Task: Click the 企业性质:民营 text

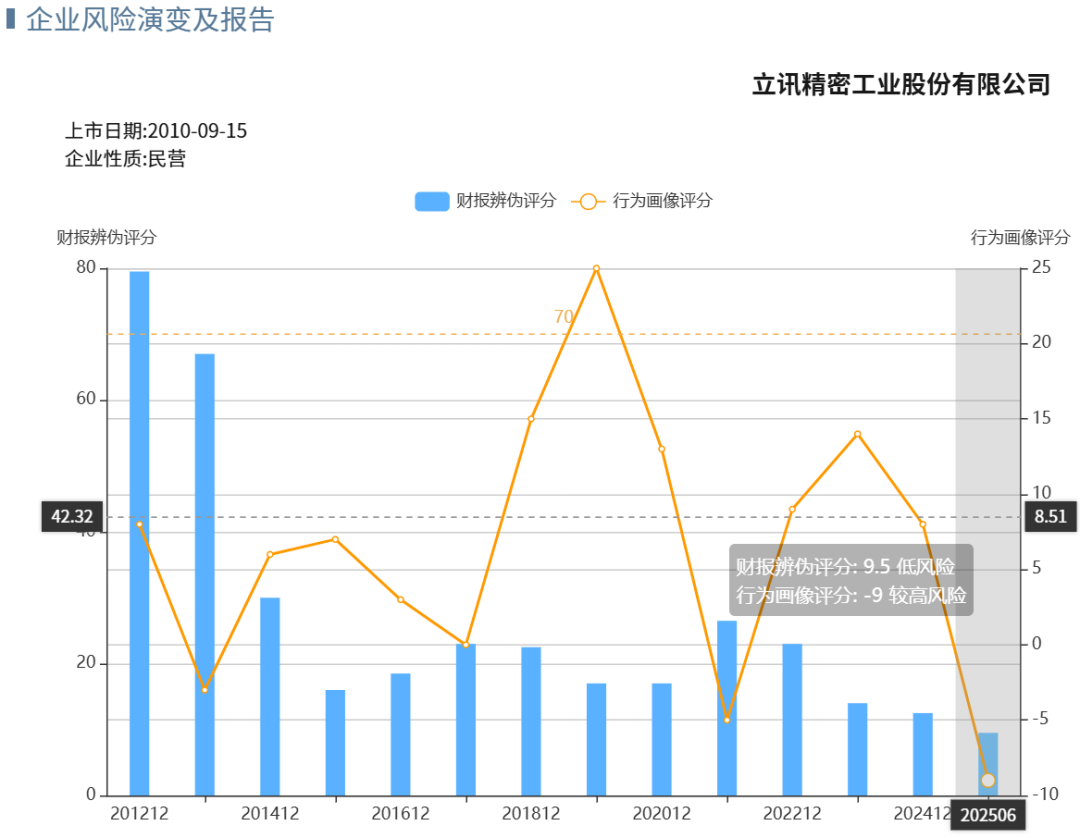Action: (x=125, y=159)
